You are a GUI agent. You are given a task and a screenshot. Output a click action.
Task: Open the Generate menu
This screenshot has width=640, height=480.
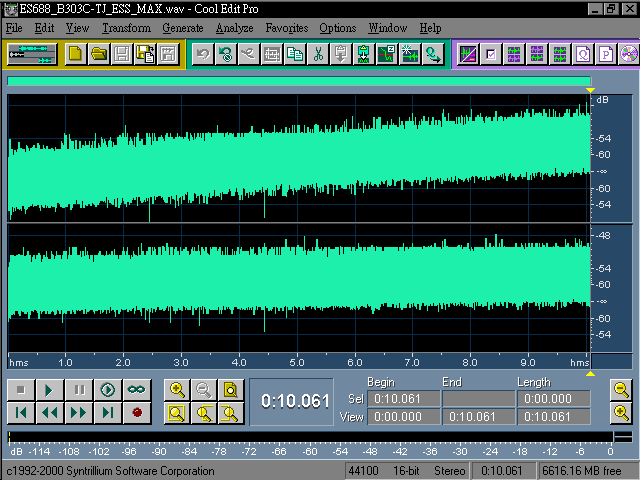click(183, 28)
